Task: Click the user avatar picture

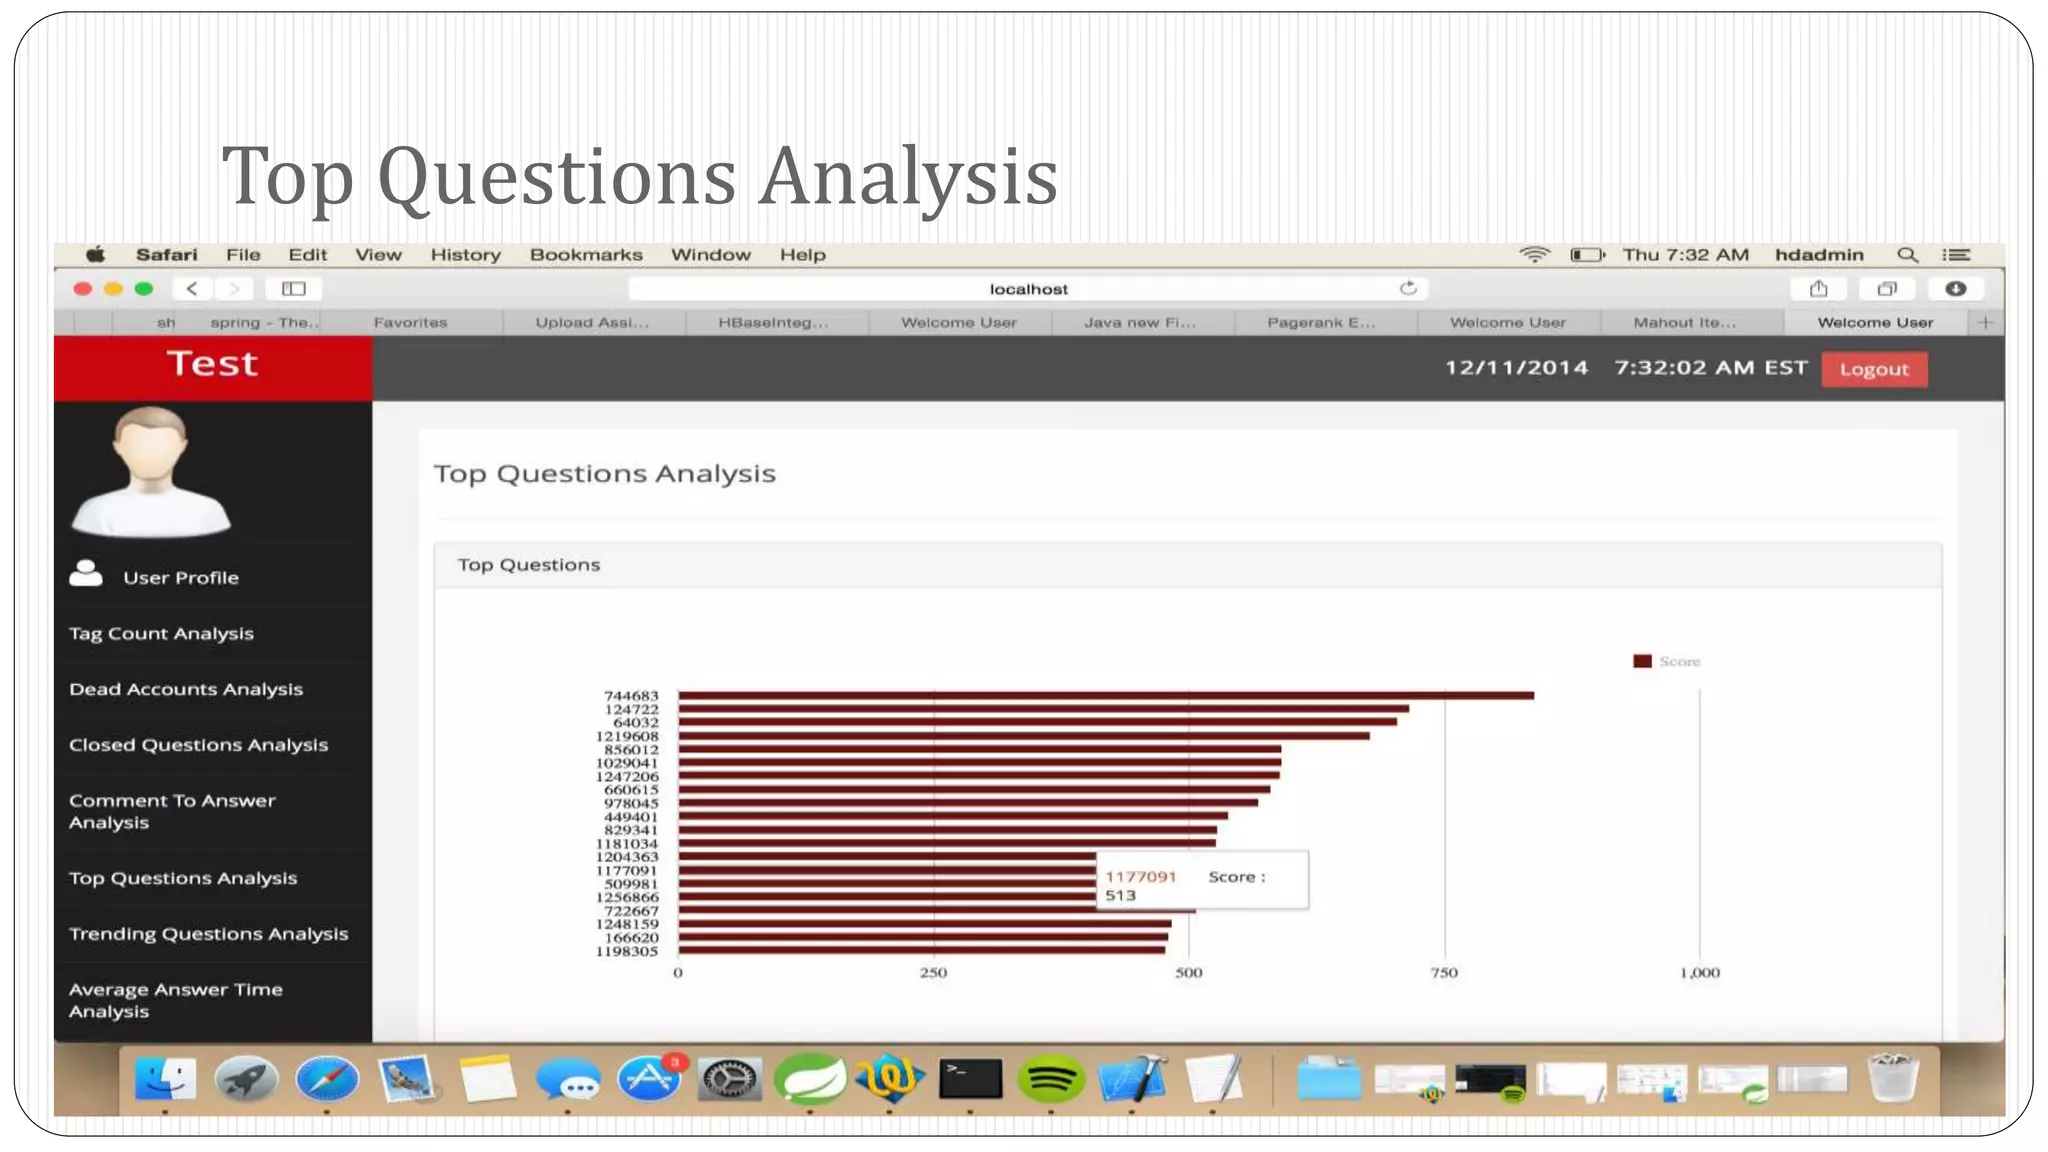Action: 150,471
